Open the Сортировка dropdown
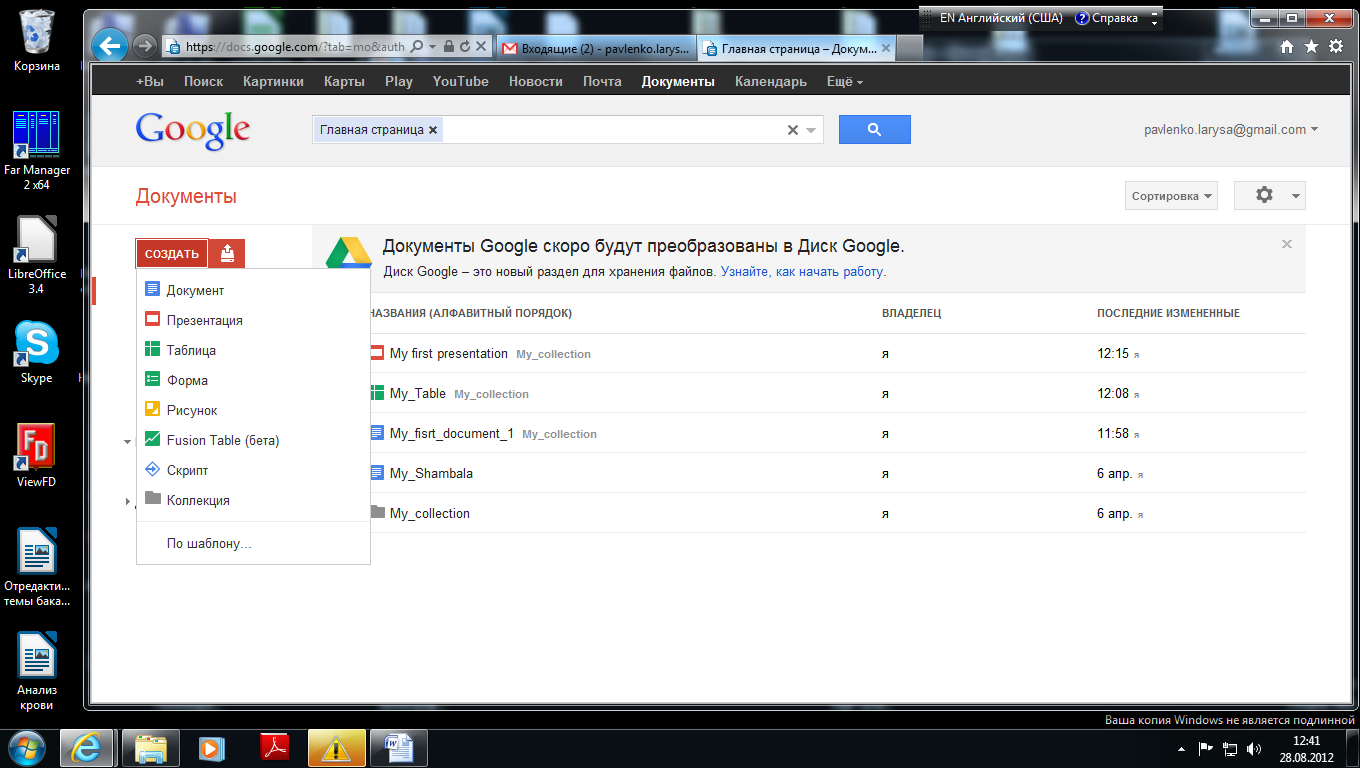1360x768 pixels. (x=1171, y=196)
